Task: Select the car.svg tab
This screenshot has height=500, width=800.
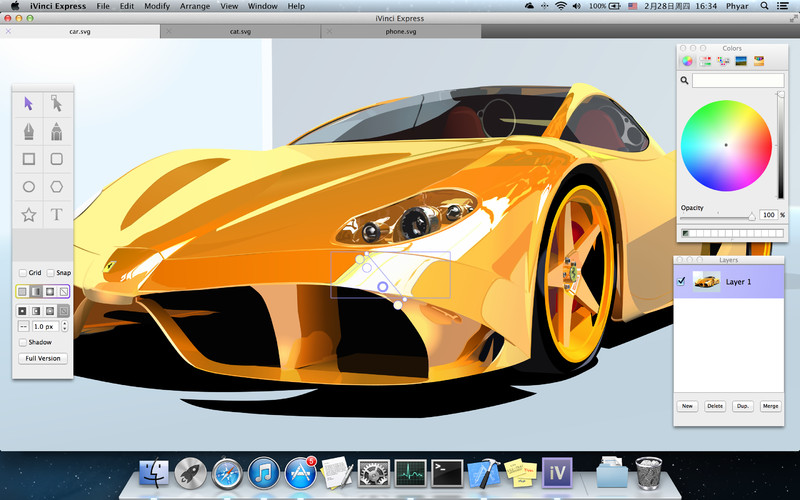Action: click(80, 31)
